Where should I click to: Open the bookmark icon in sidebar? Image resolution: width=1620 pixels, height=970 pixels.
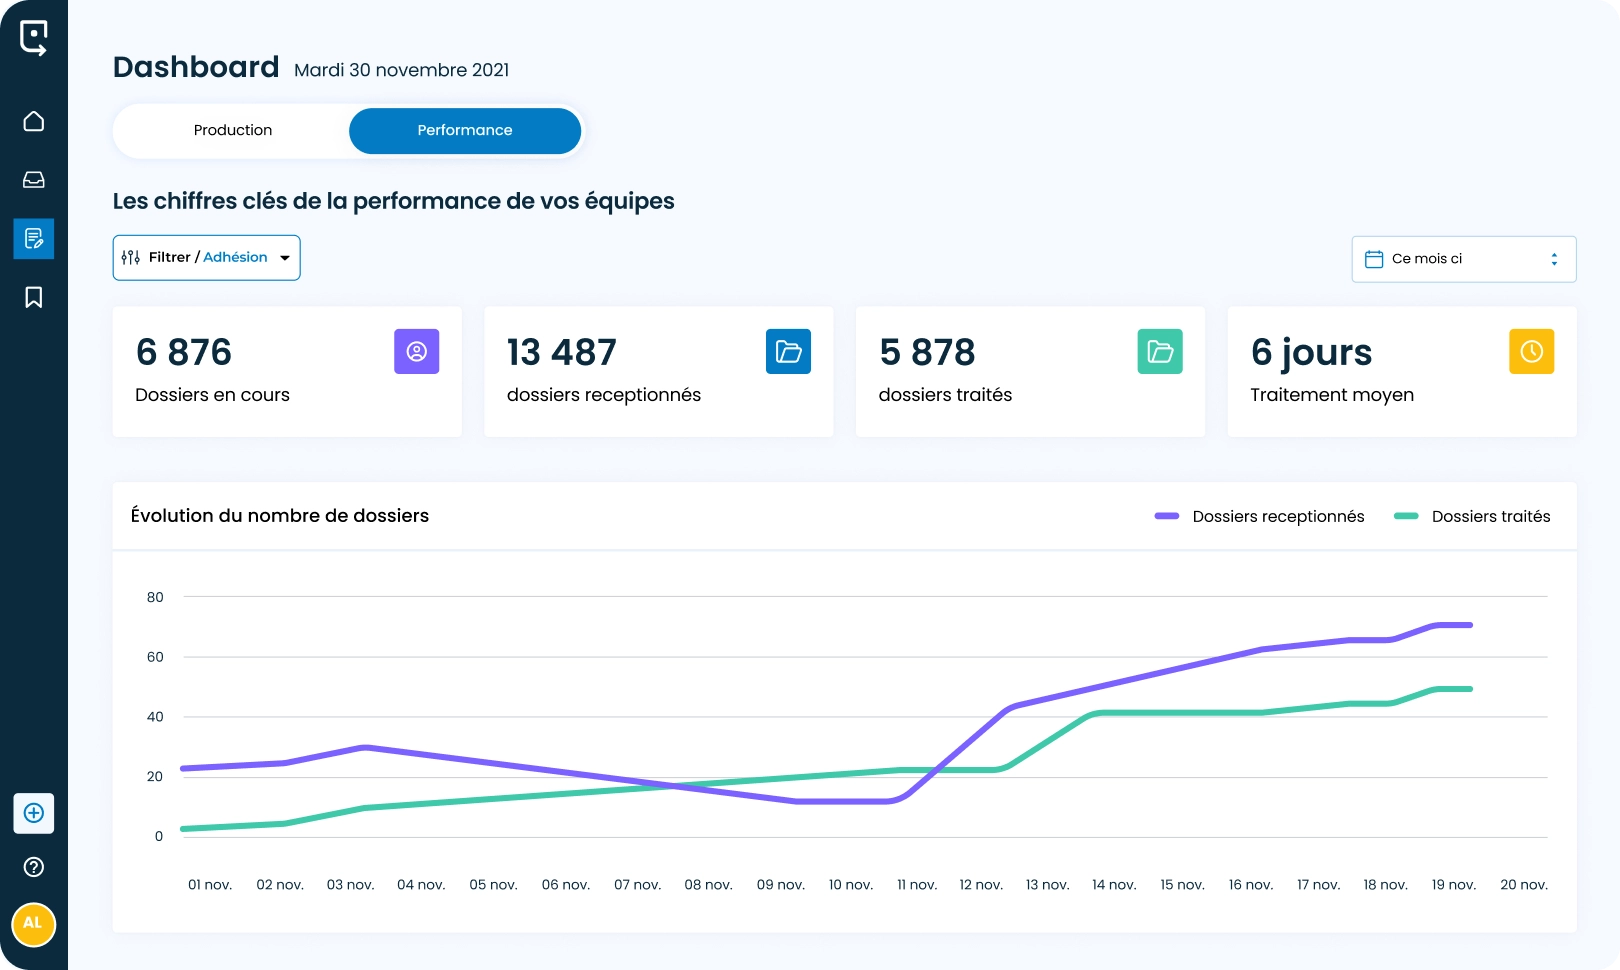[34, 297]
